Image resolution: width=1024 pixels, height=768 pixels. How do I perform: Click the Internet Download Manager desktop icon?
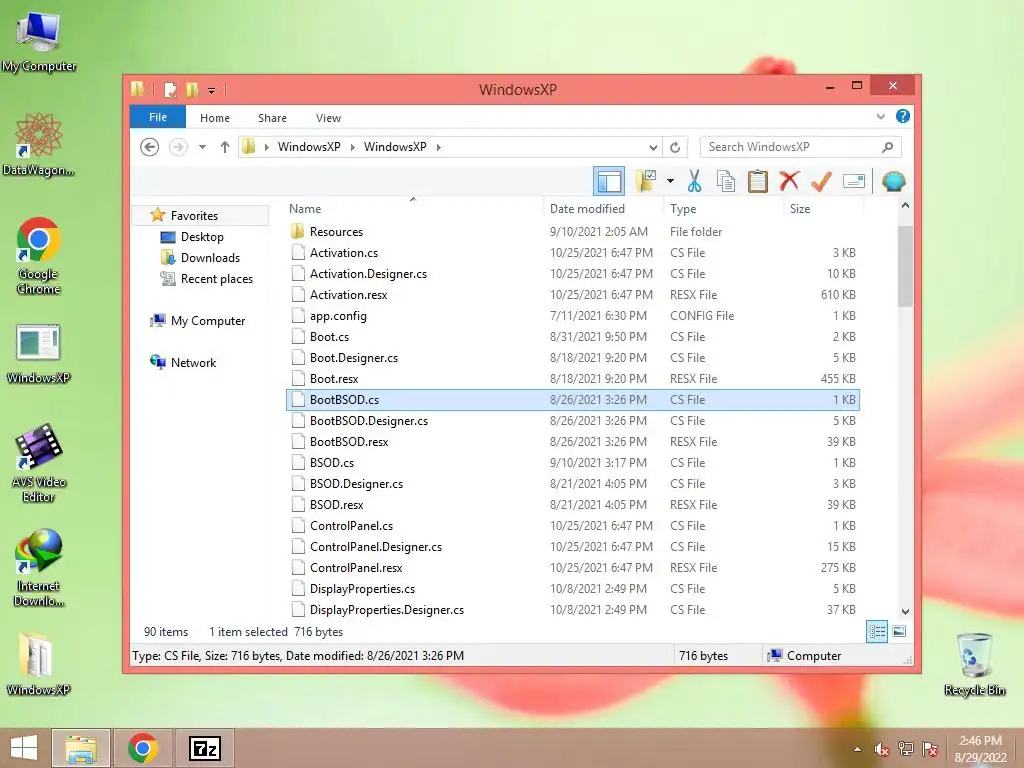pos(39,568)
